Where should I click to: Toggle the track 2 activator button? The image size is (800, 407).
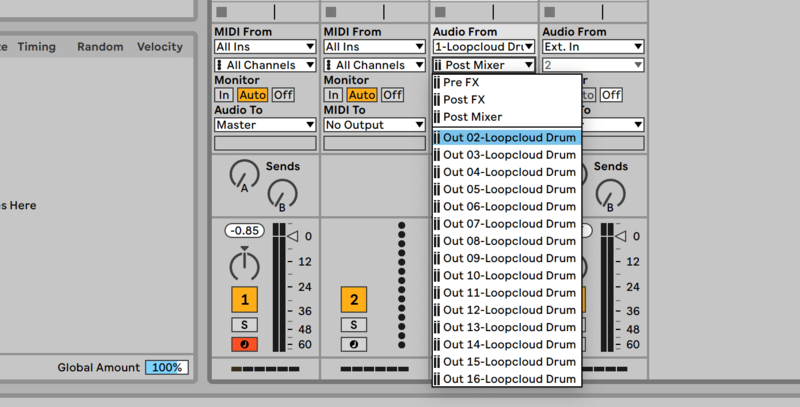(353, 298)
